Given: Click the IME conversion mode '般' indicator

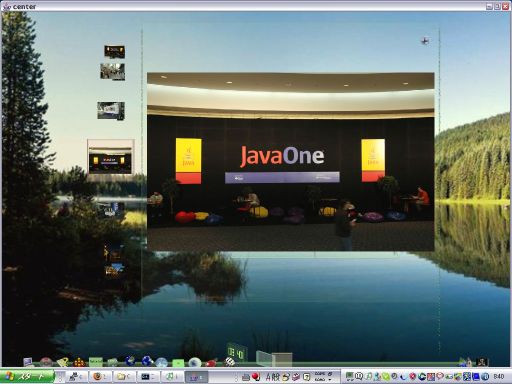Looking at the screenshot, I should [x=276, y=377].
